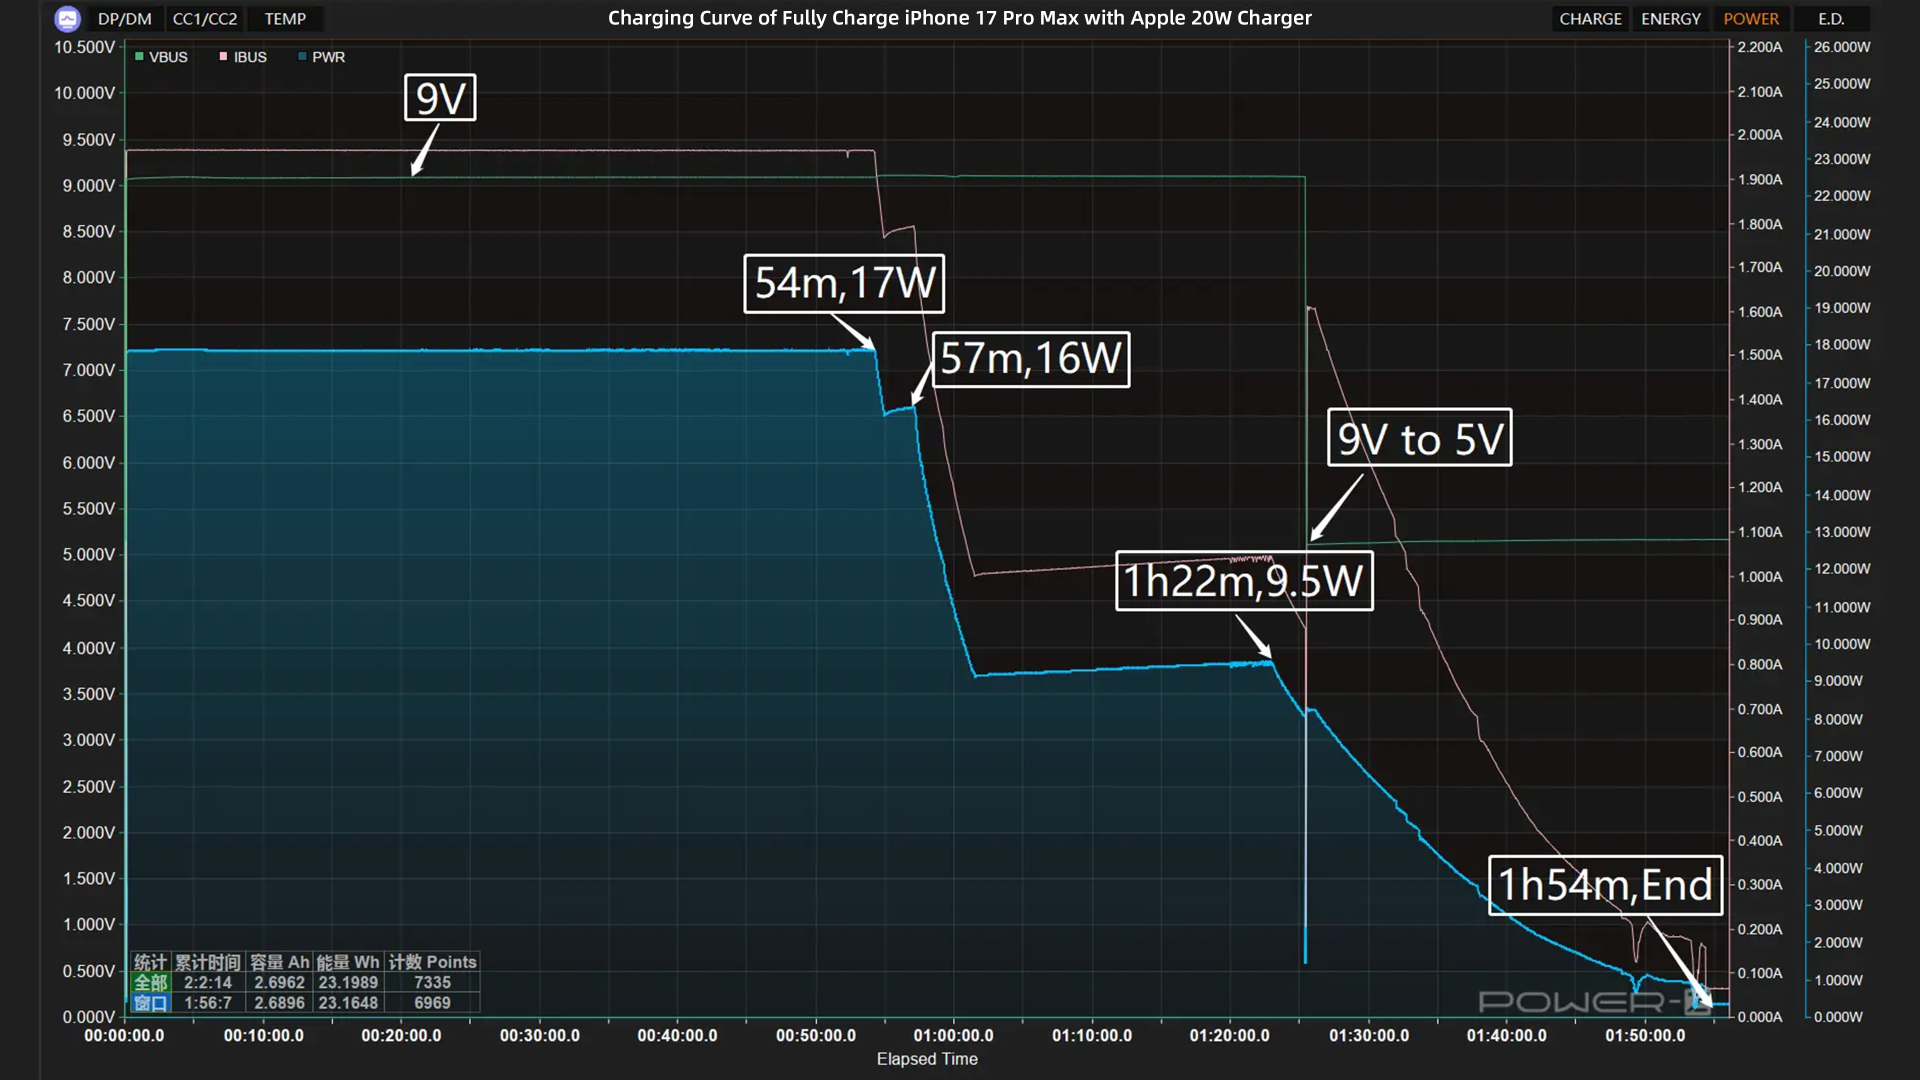The image size is (1920, 1080).
Task: Click the 54m,17W annotation marker
Action: [844, 283]
